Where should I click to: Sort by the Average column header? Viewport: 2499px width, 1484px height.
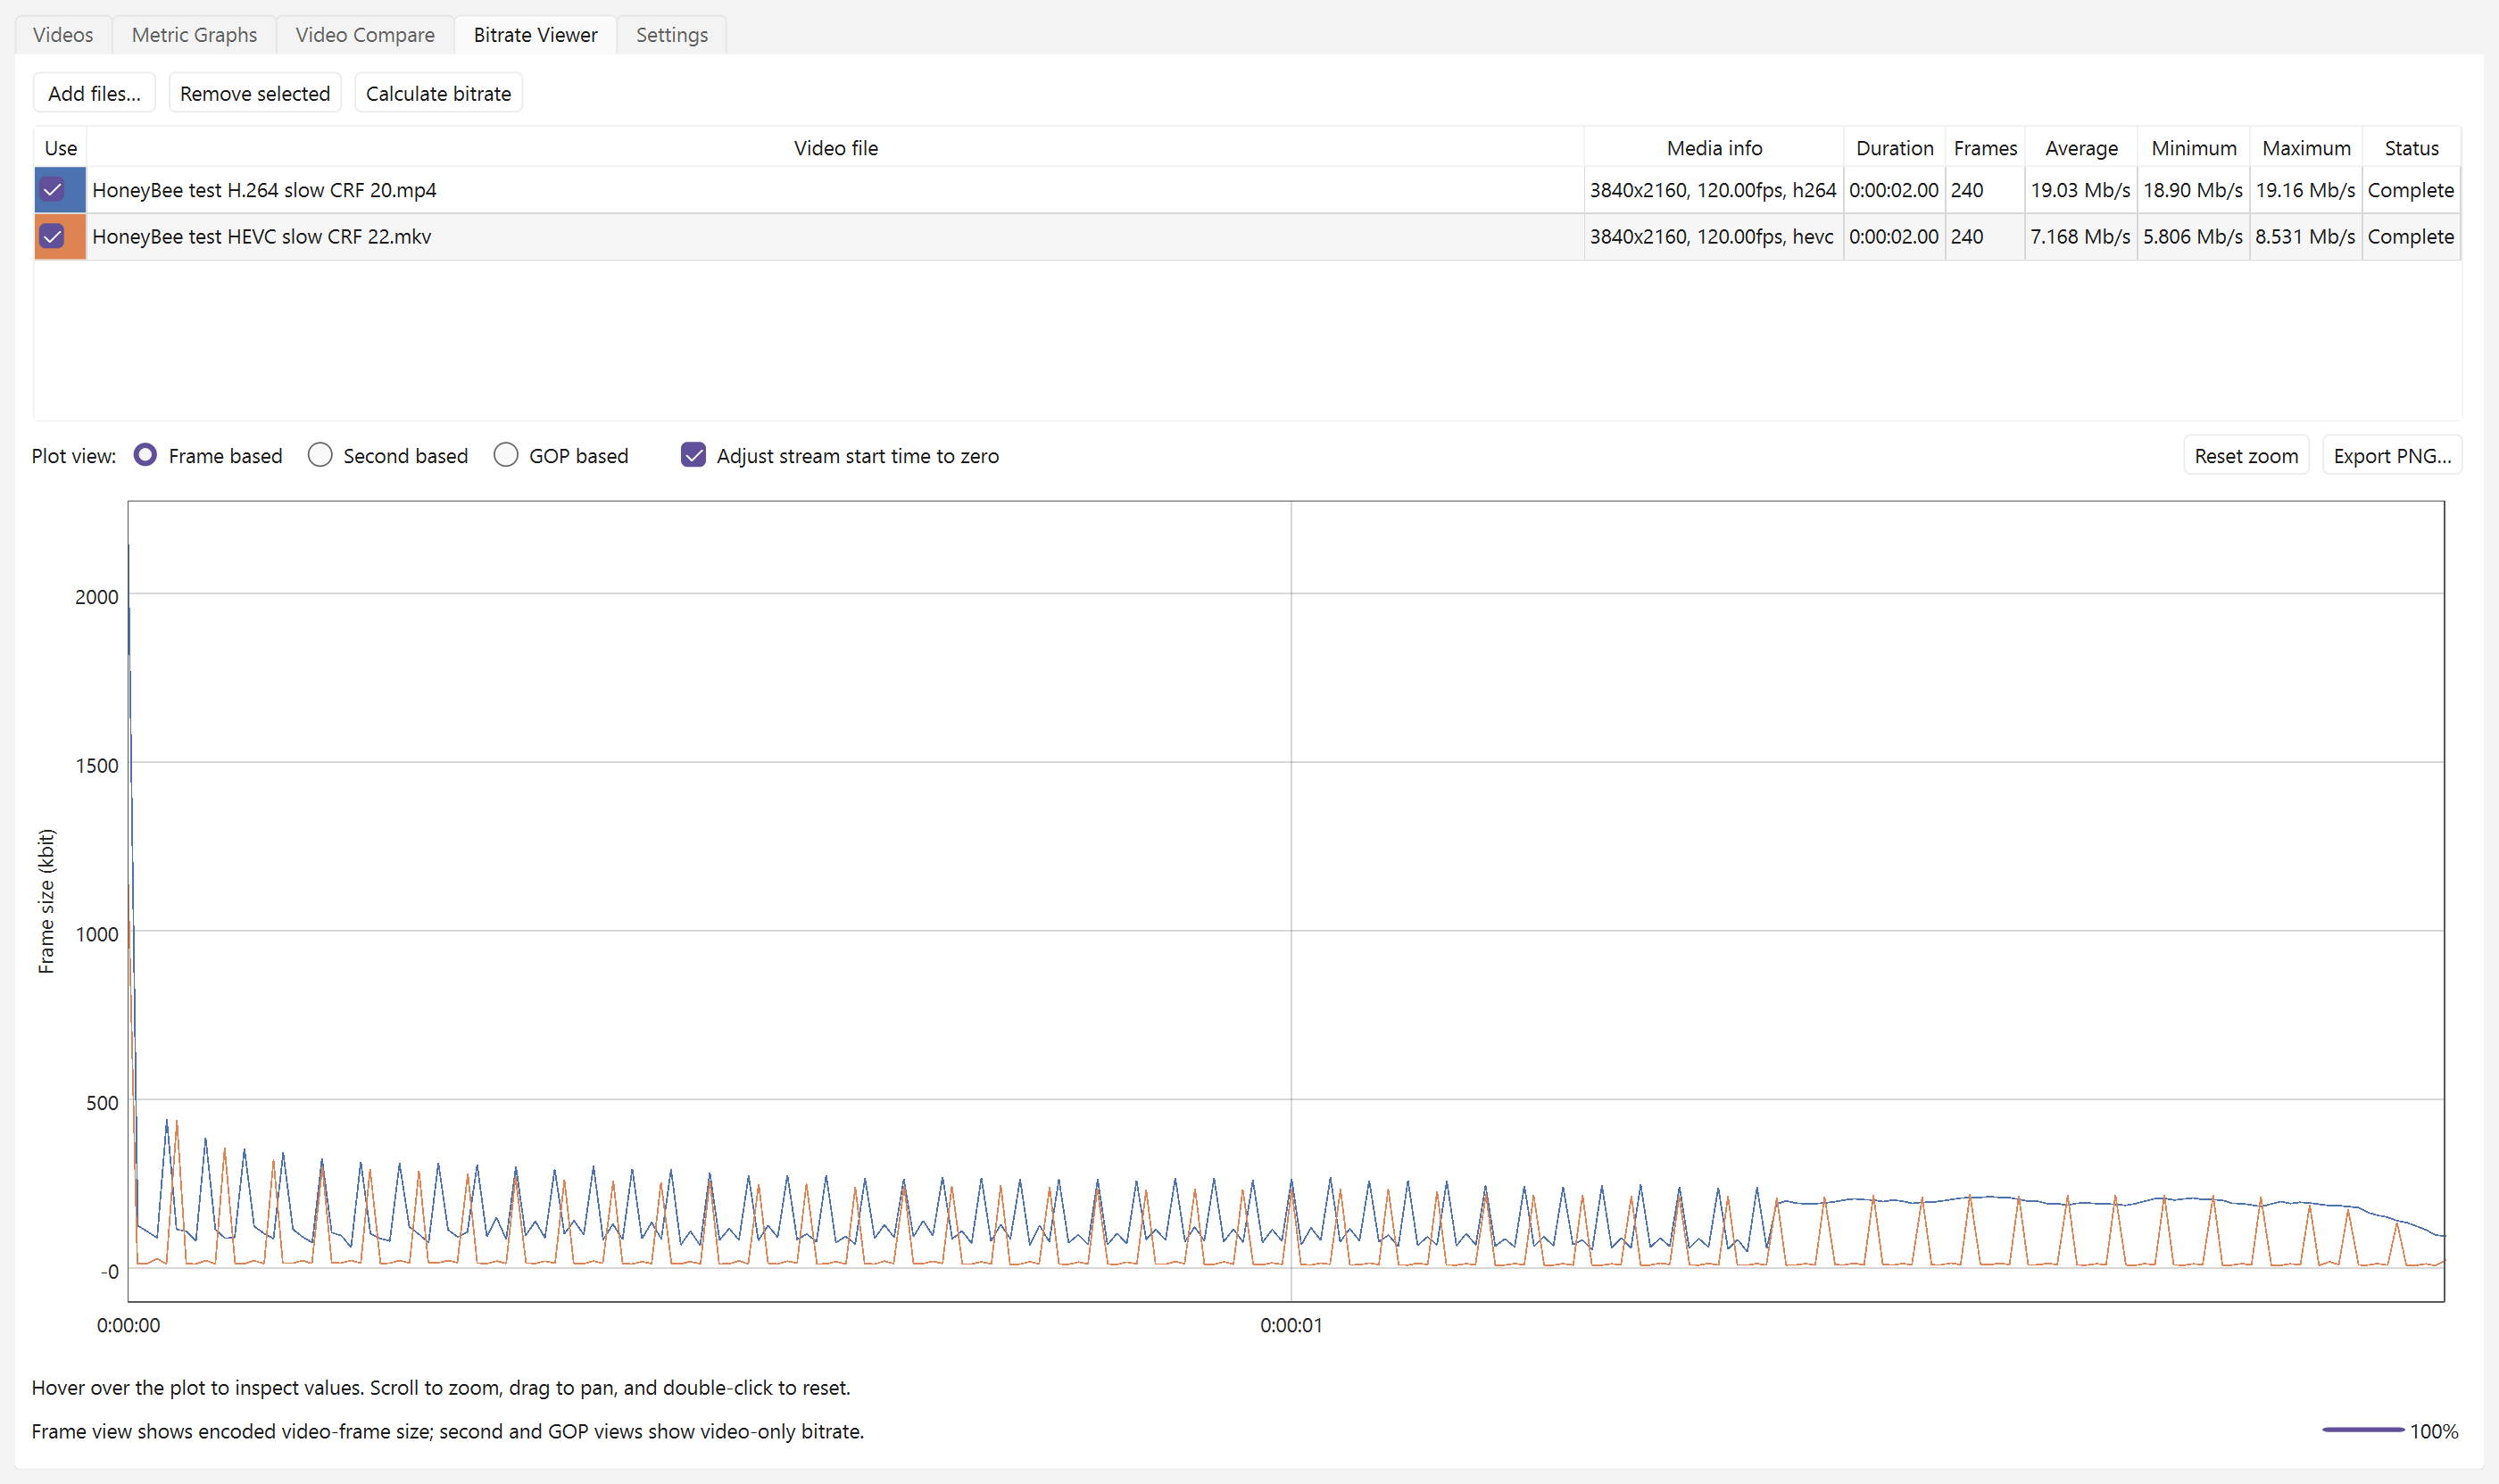tap(2080, 148)
